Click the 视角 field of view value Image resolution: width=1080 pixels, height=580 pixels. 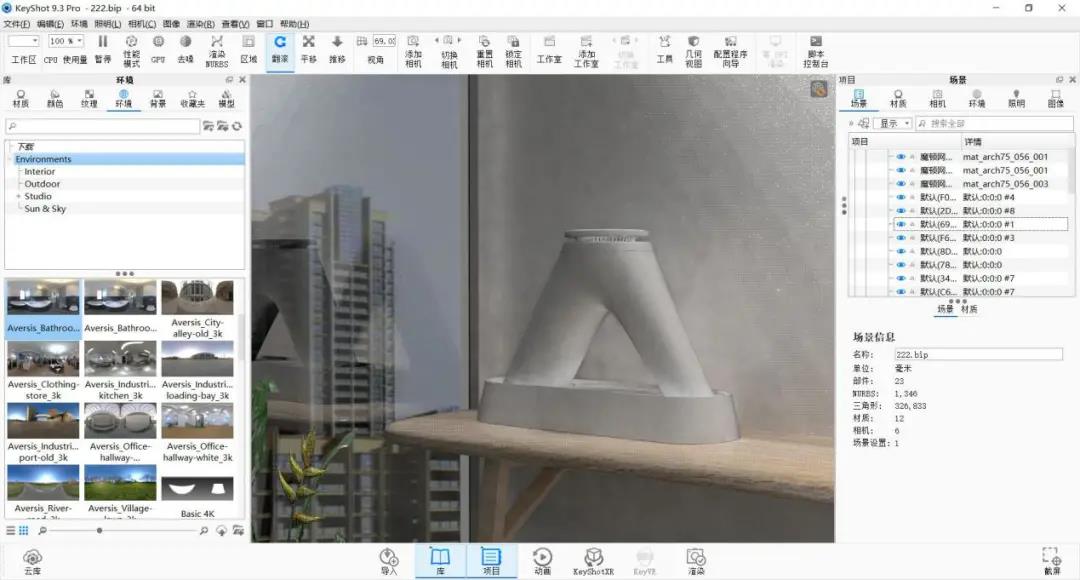(x=384, y=41)
